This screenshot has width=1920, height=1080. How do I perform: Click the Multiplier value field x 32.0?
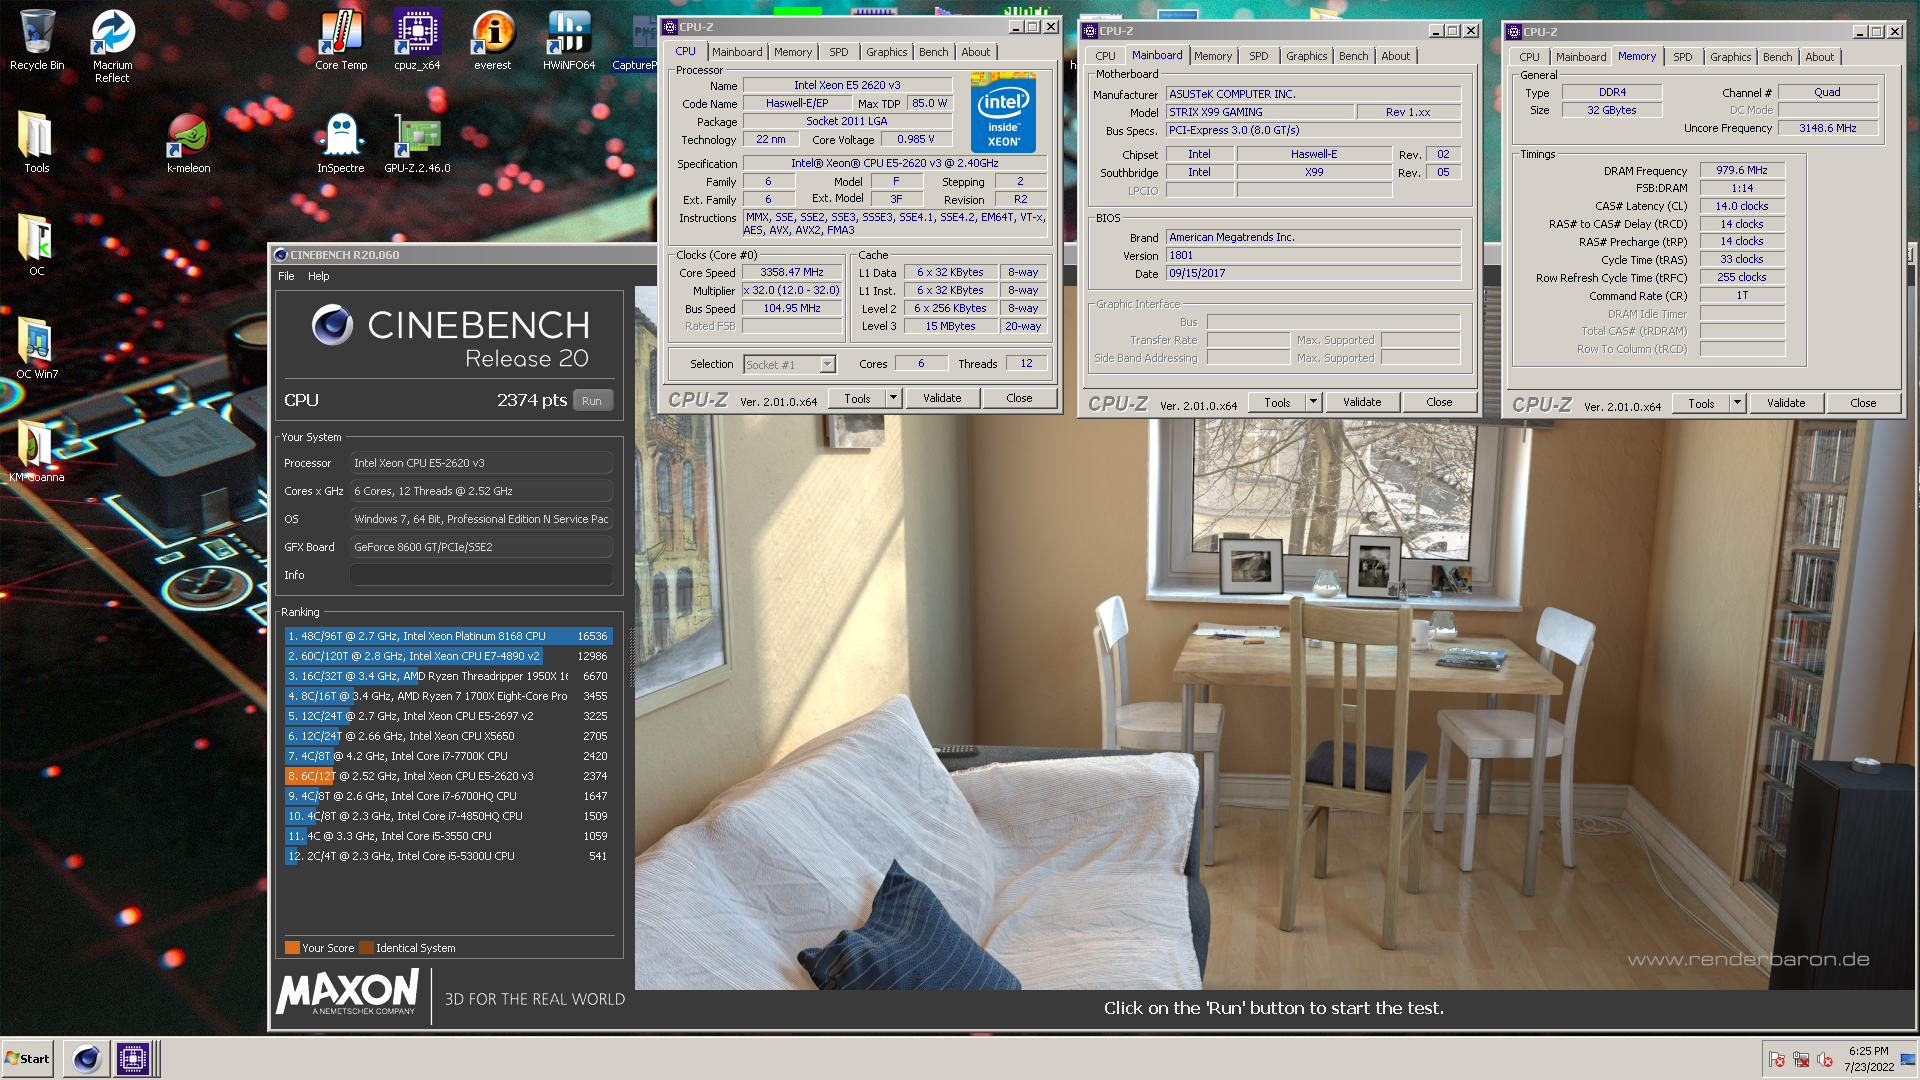tap(792, 291)
